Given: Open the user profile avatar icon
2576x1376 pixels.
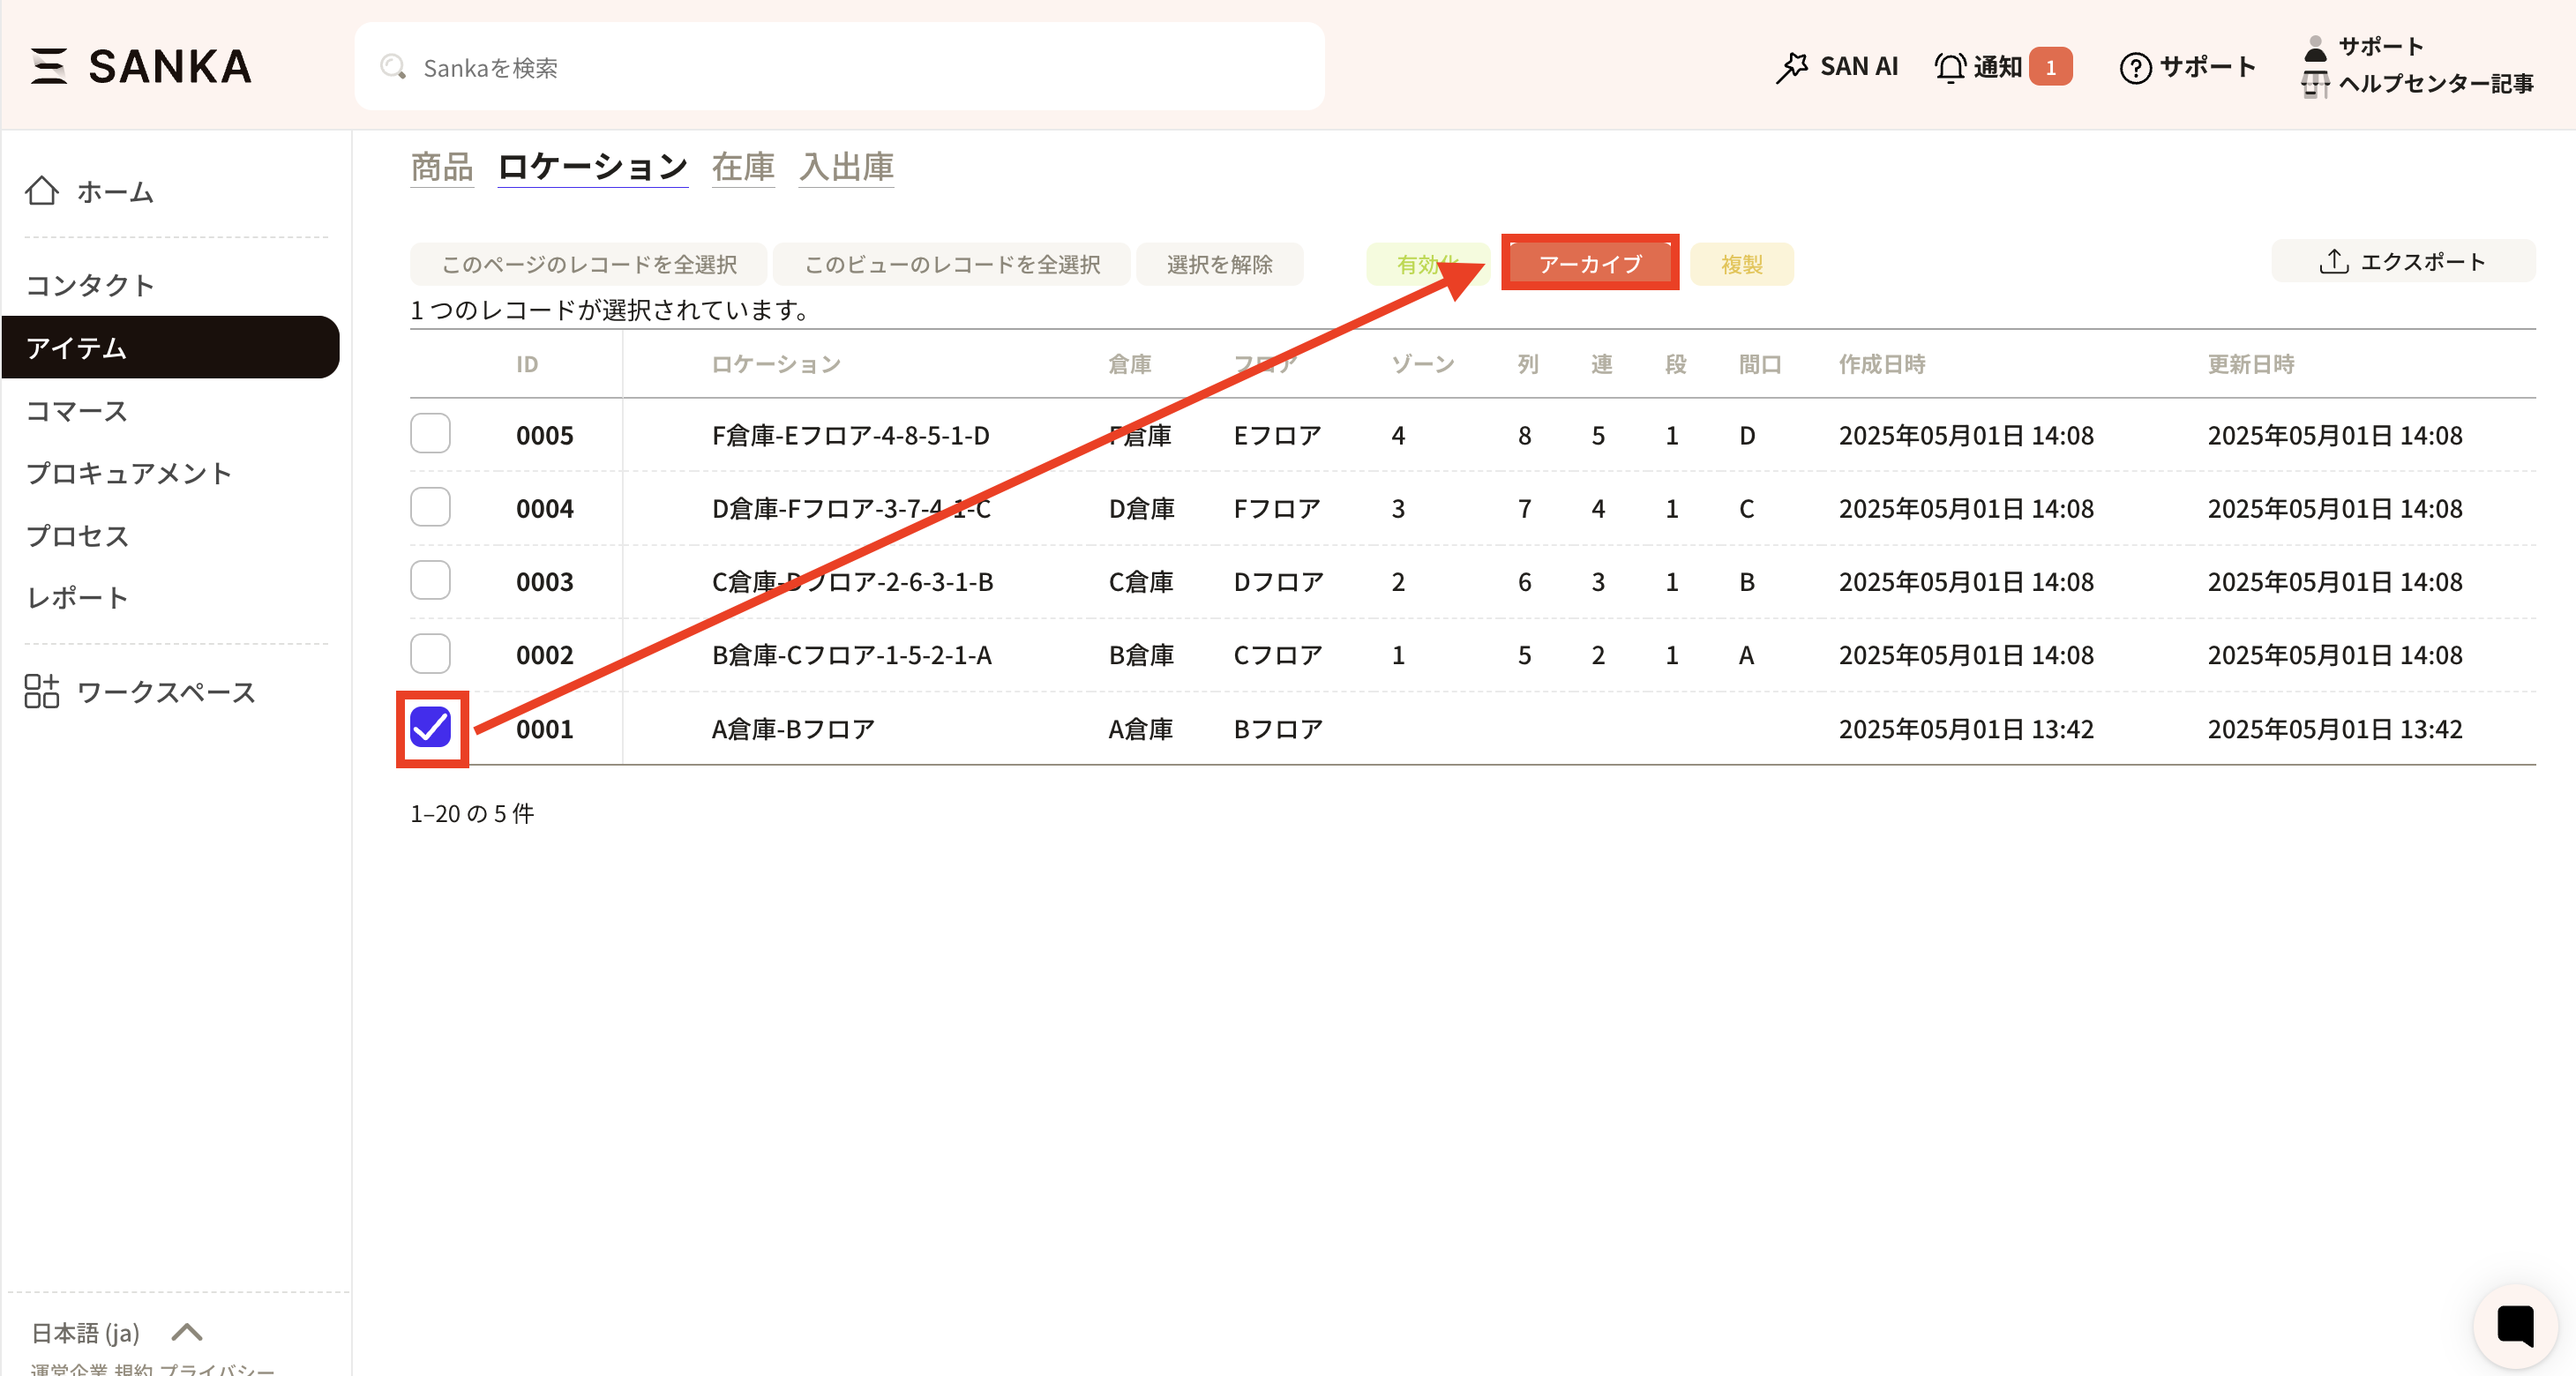Looking at the screenshot, I should (x=2314, y=48).
